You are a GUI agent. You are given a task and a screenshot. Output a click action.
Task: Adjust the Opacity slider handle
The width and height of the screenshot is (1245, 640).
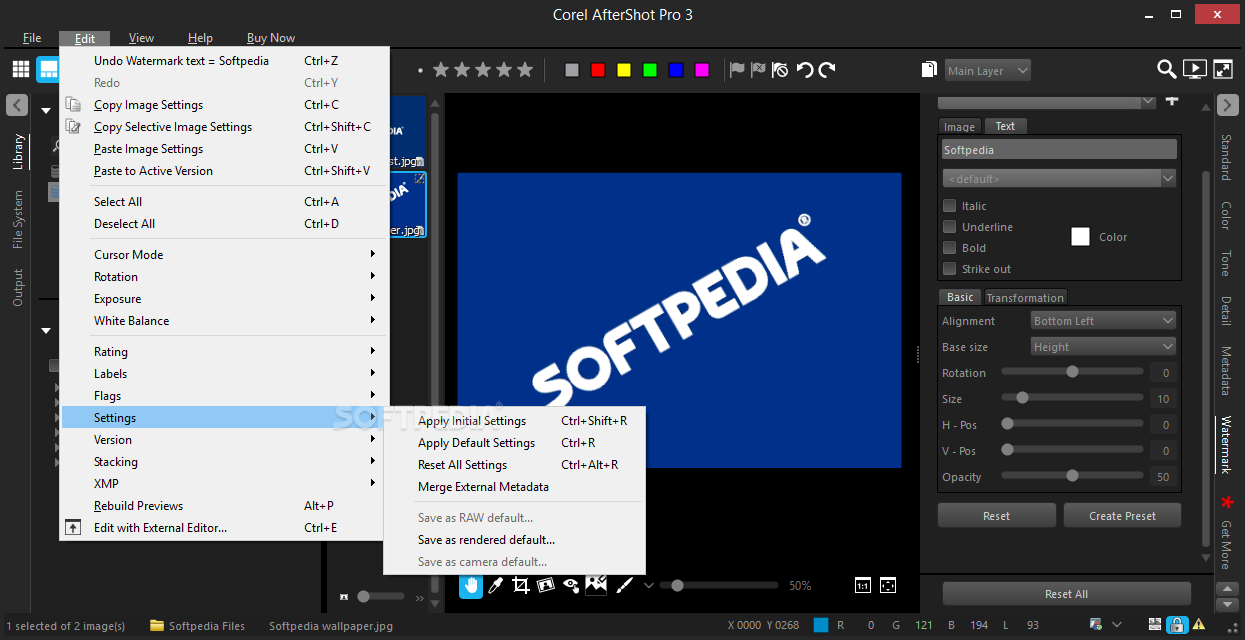tap(1072, 476)
